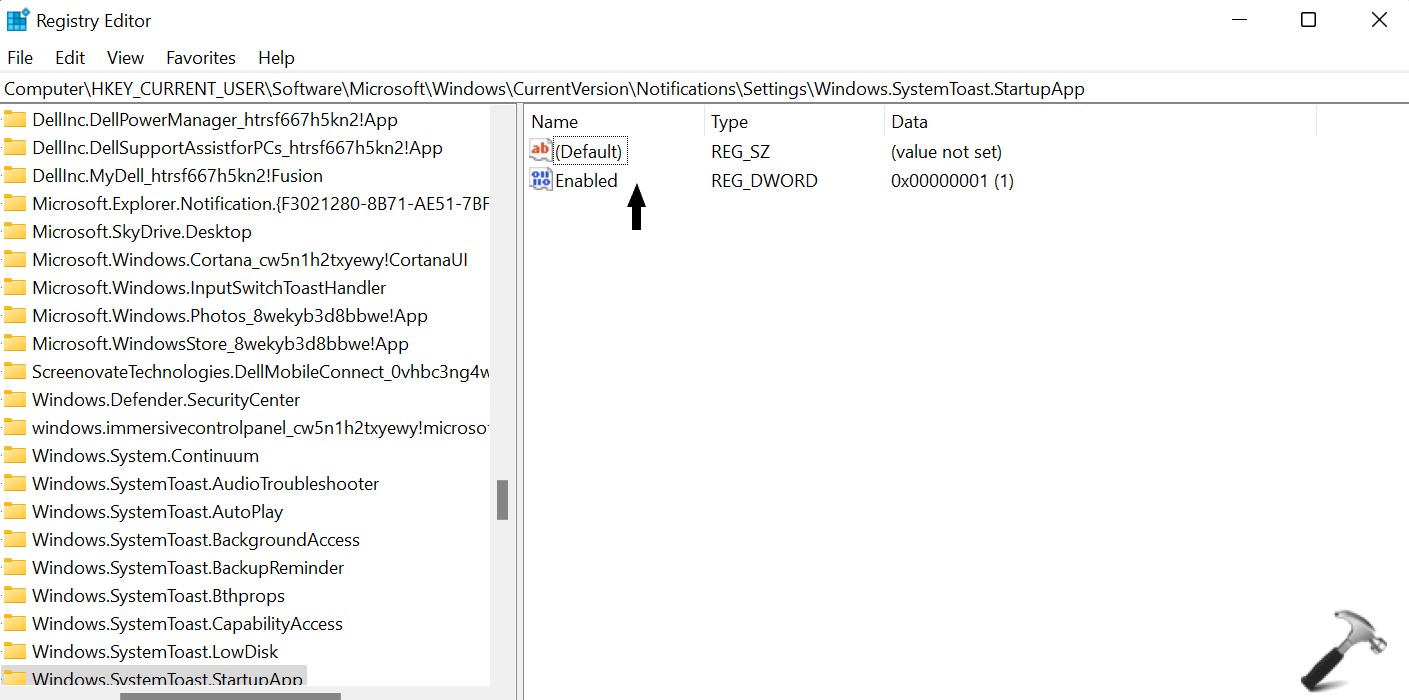This screenshot has height=700, width=1409.
Task: Click folder icon next to Windows.System.Continuum
Action: tap(14, 456)
